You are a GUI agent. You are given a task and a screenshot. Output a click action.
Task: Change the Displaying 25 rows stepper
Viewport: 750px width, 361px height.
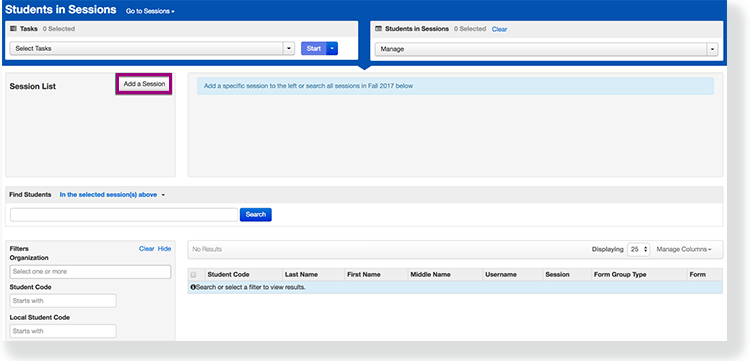639,249
